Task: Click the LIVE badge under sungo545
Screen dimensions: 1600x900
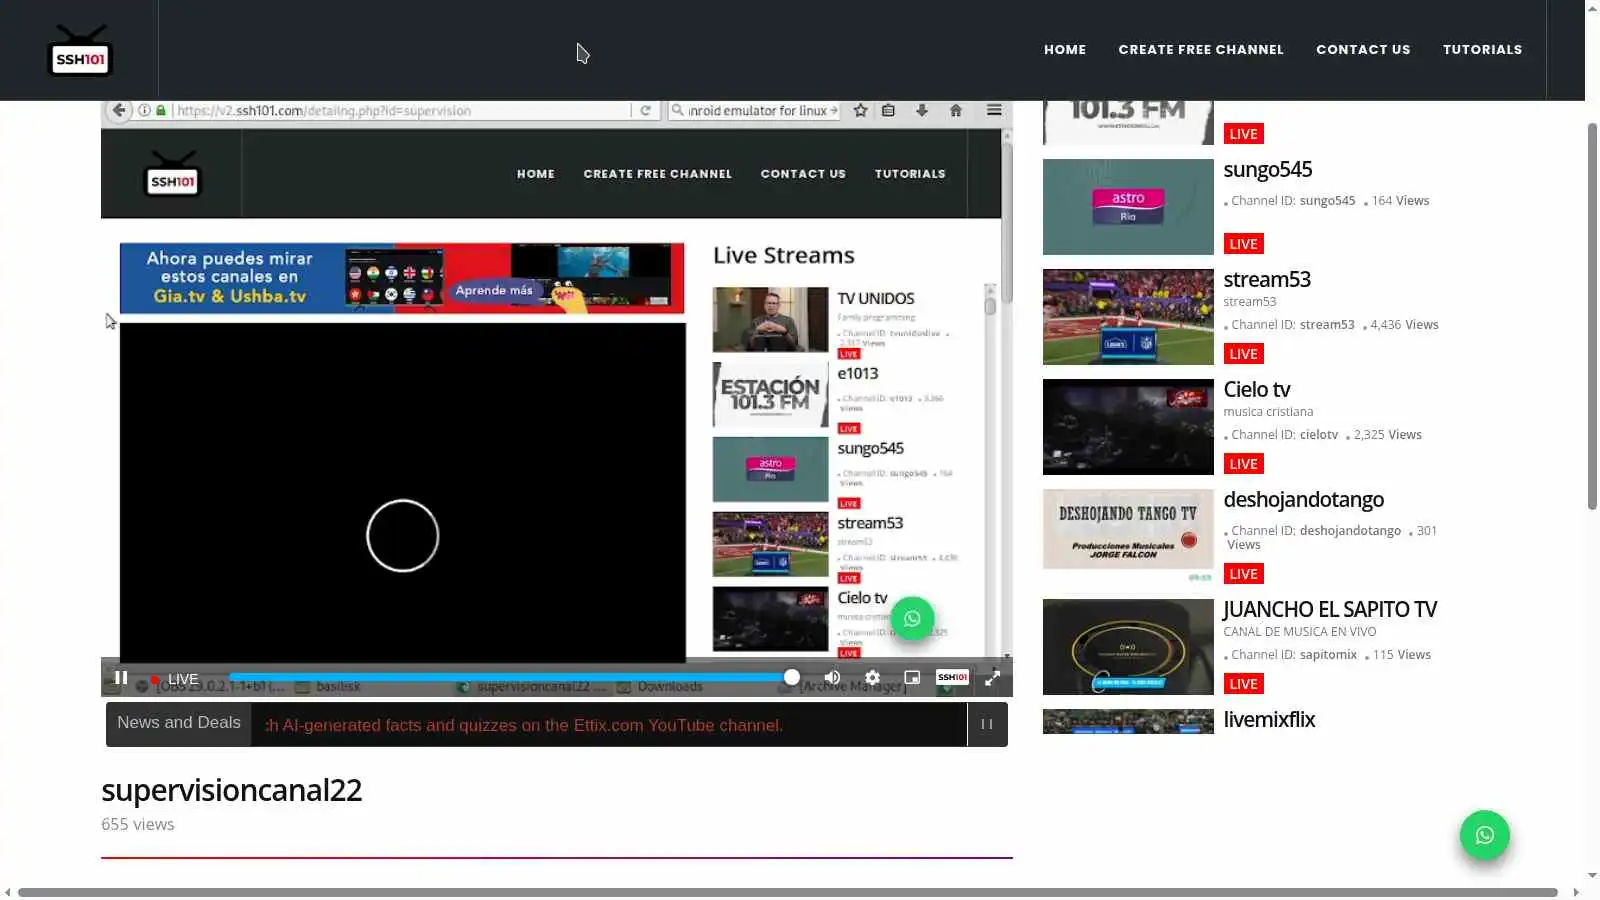Action: (x=1243, y=244)
